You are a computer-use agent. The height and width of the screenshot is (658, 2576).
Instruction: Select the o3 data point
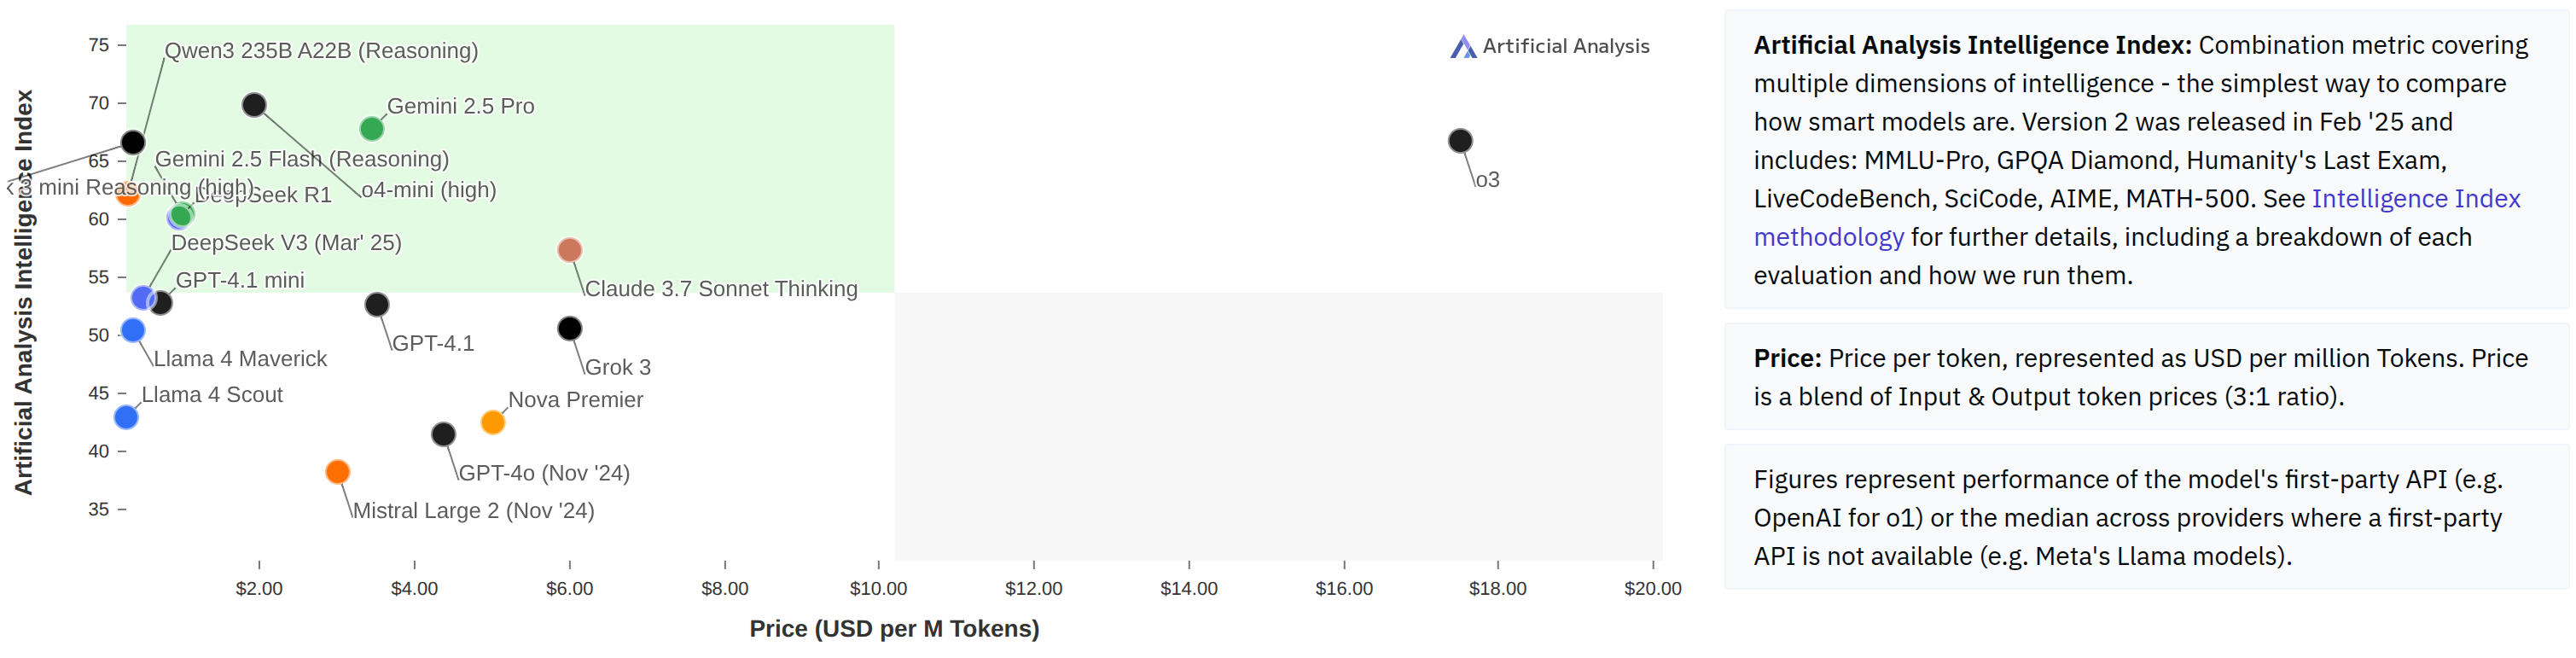pyautogui.click(x=1459, y=141)
